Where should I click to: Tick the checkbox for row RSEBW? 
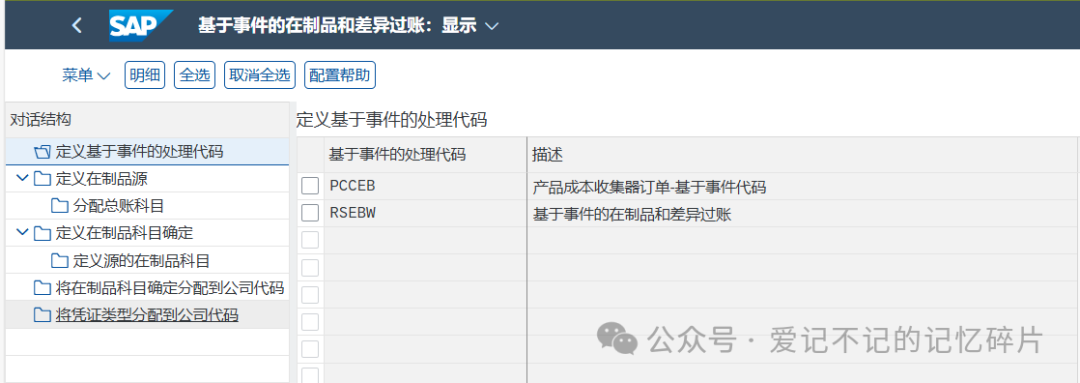[x=310, y=213]
